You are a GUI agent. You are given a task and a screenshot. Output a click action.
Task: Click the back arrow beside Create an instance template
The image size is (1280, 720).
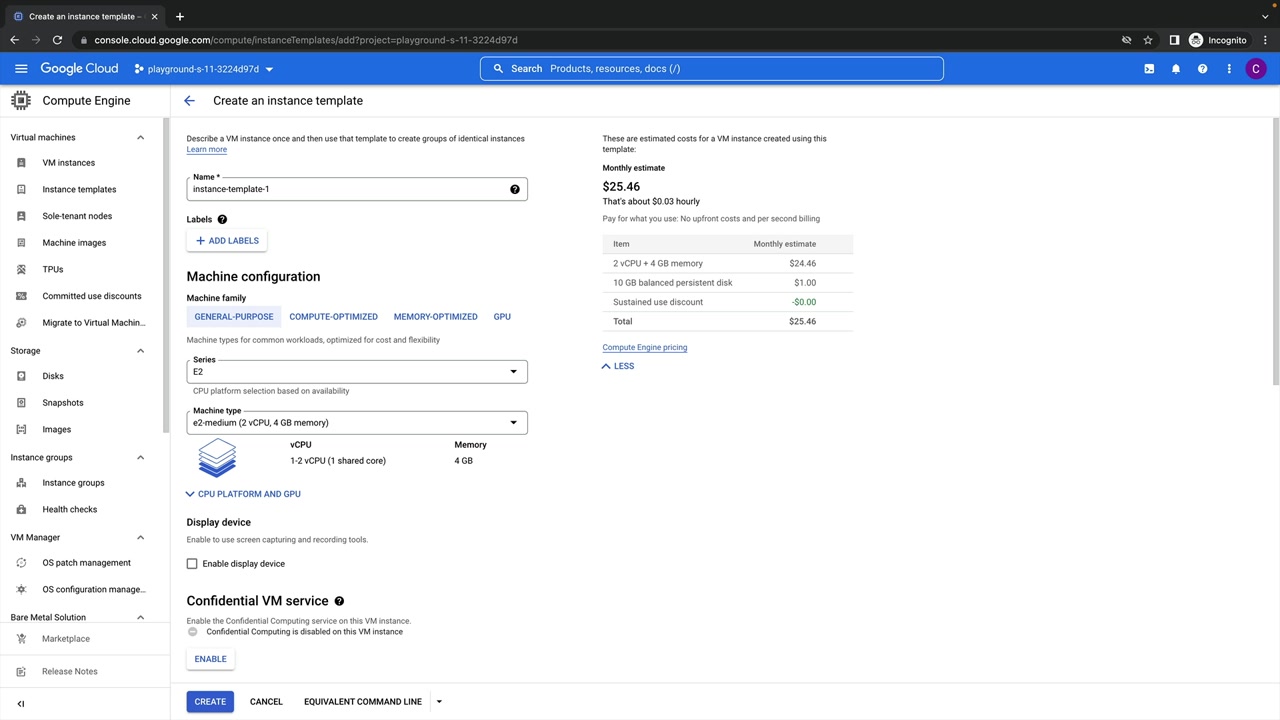(189, 101)
